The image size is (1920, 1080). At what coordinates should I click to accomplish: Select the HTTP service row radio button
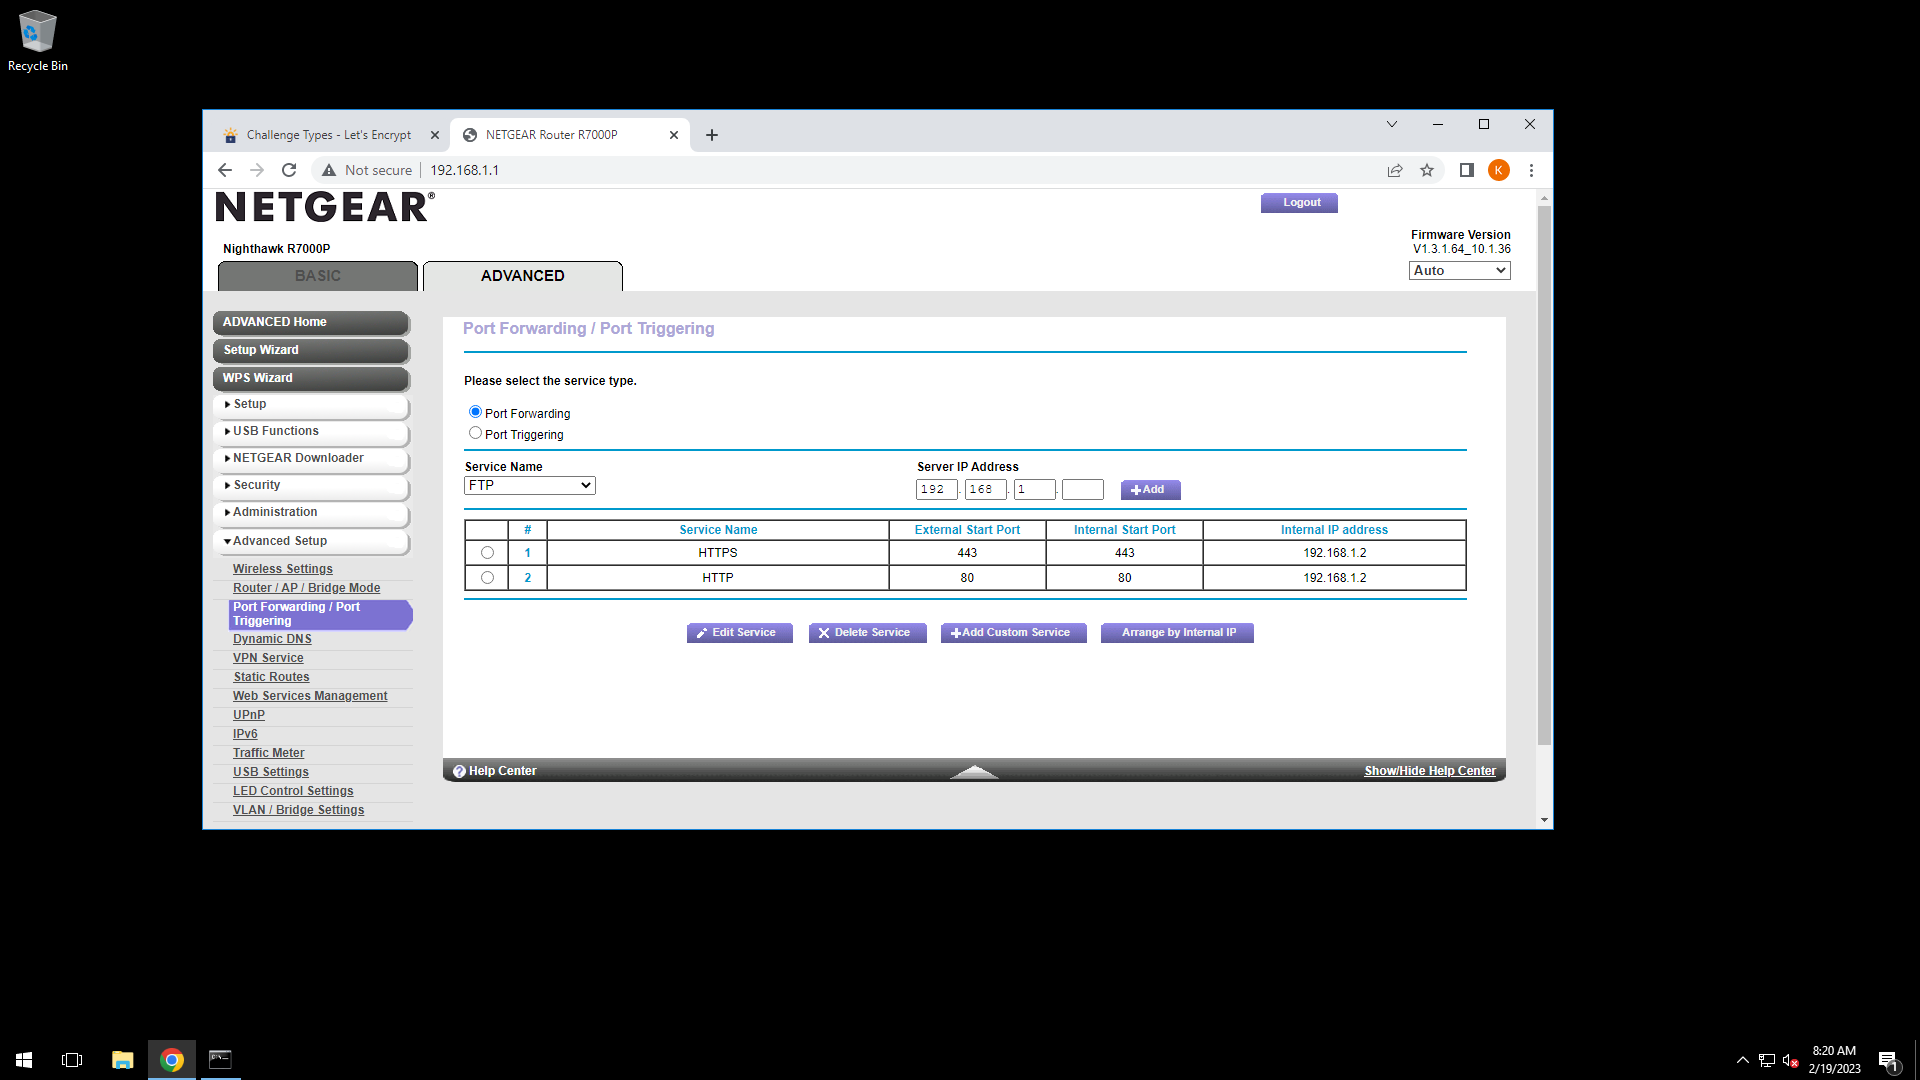point(487,578)
